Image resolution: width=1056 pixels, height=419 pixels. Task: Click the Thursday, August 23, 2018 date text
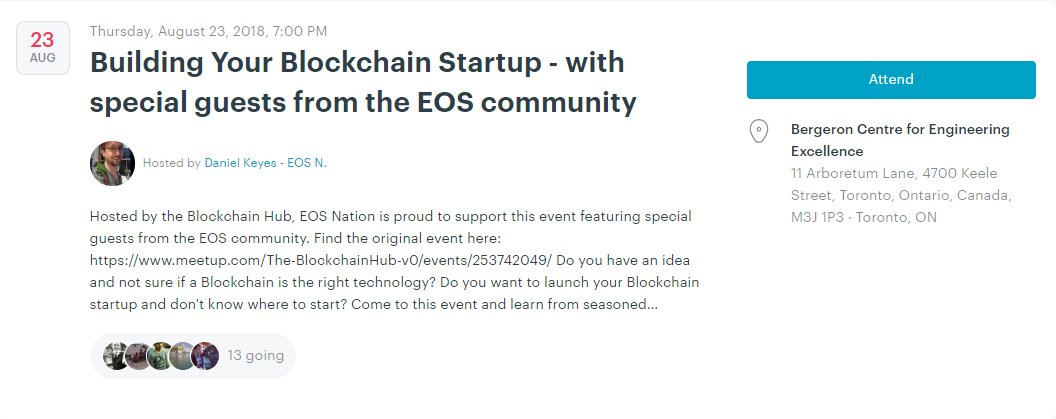[209, 31]
